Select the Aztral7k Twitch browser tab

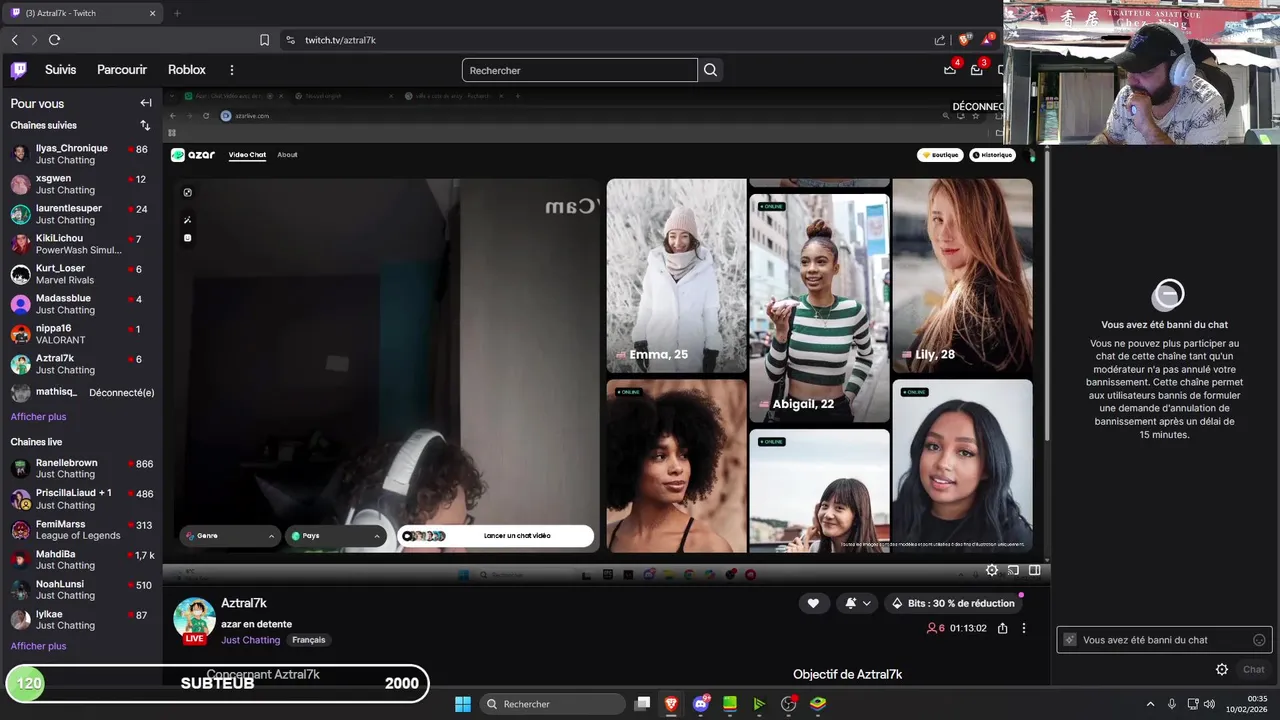(x=82, y=13)
